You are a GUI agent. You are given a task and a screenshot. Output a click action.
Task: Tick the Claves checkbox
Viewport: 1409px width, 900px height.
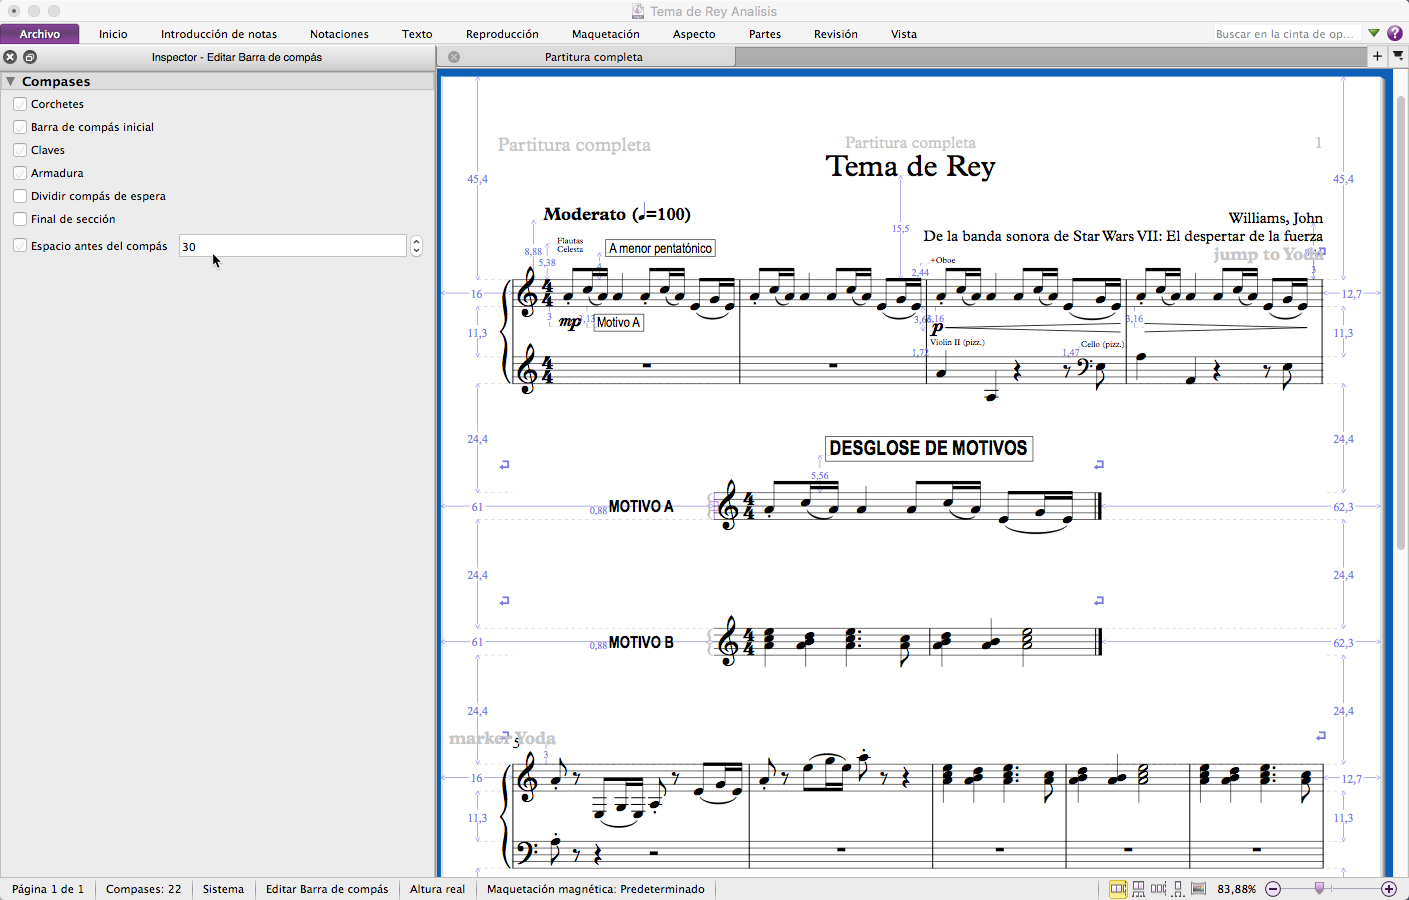20,150
